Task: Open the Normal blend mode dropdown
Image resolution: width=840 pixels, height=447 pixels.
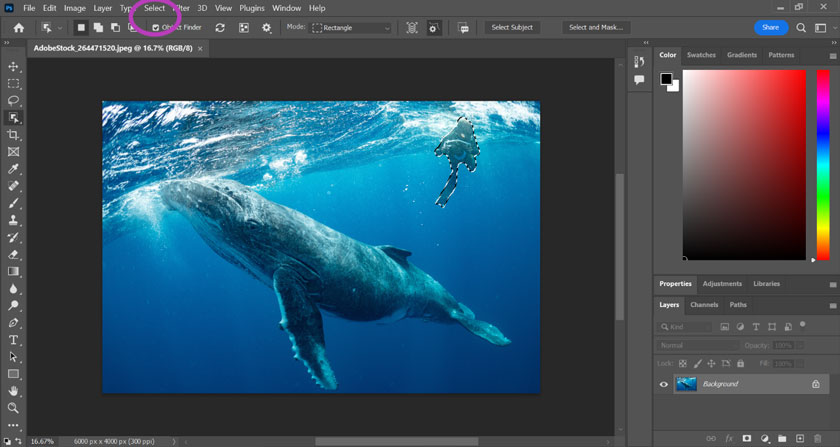Action: (698, 346)
